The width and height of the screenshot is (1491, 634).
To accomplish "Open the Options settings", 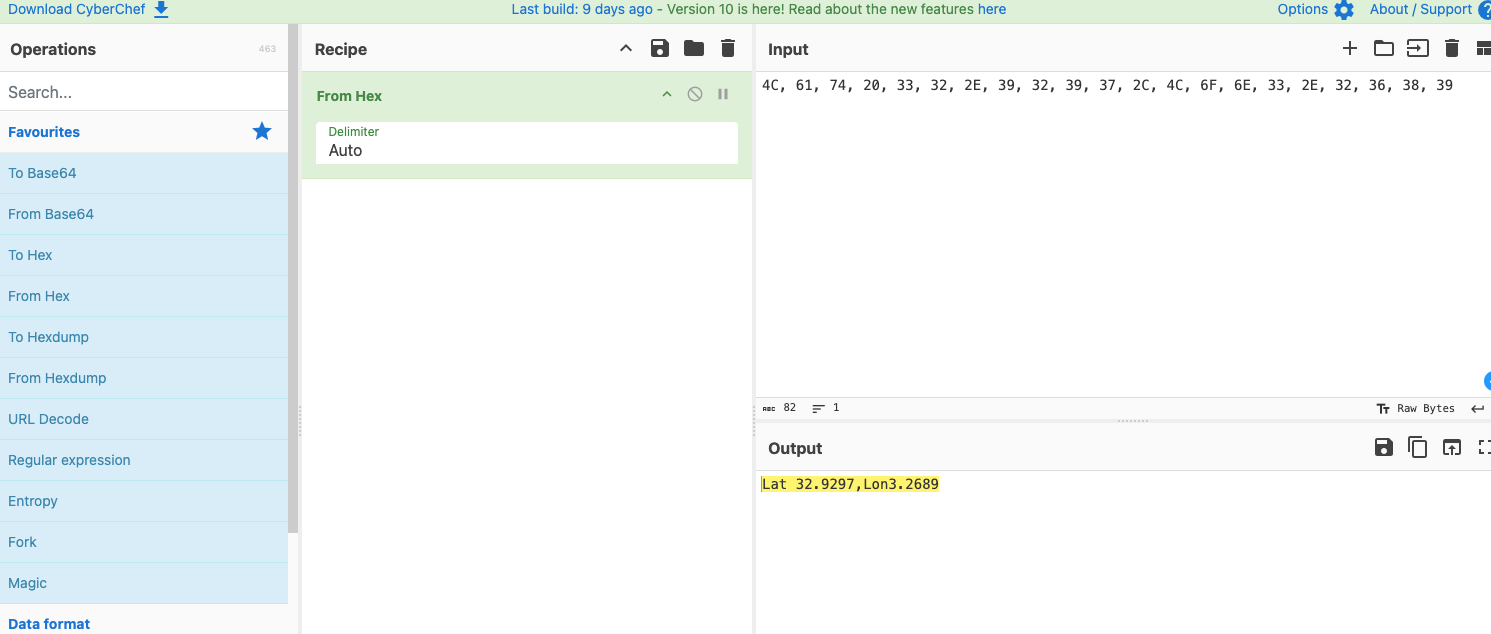I will (1314, 10).
